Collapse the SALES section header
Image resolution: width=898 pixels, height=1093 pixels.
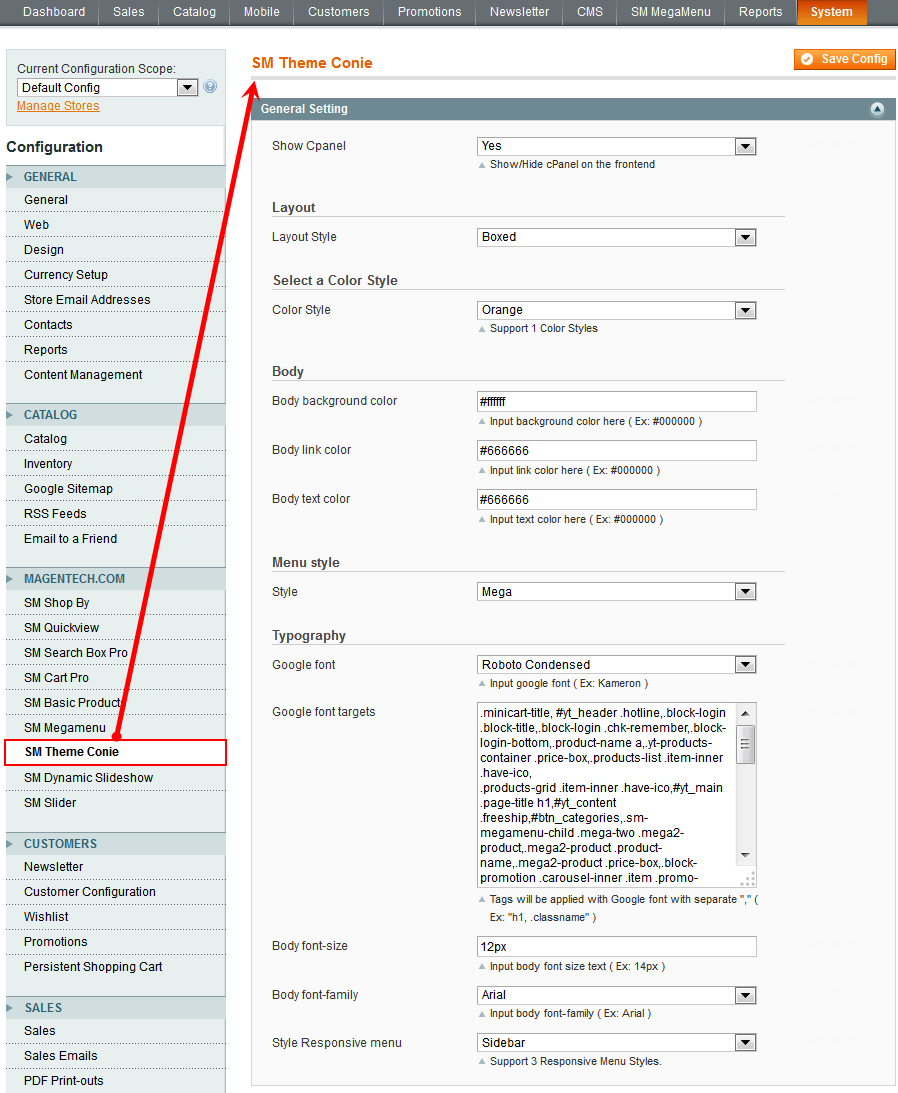pos(115,1008)
